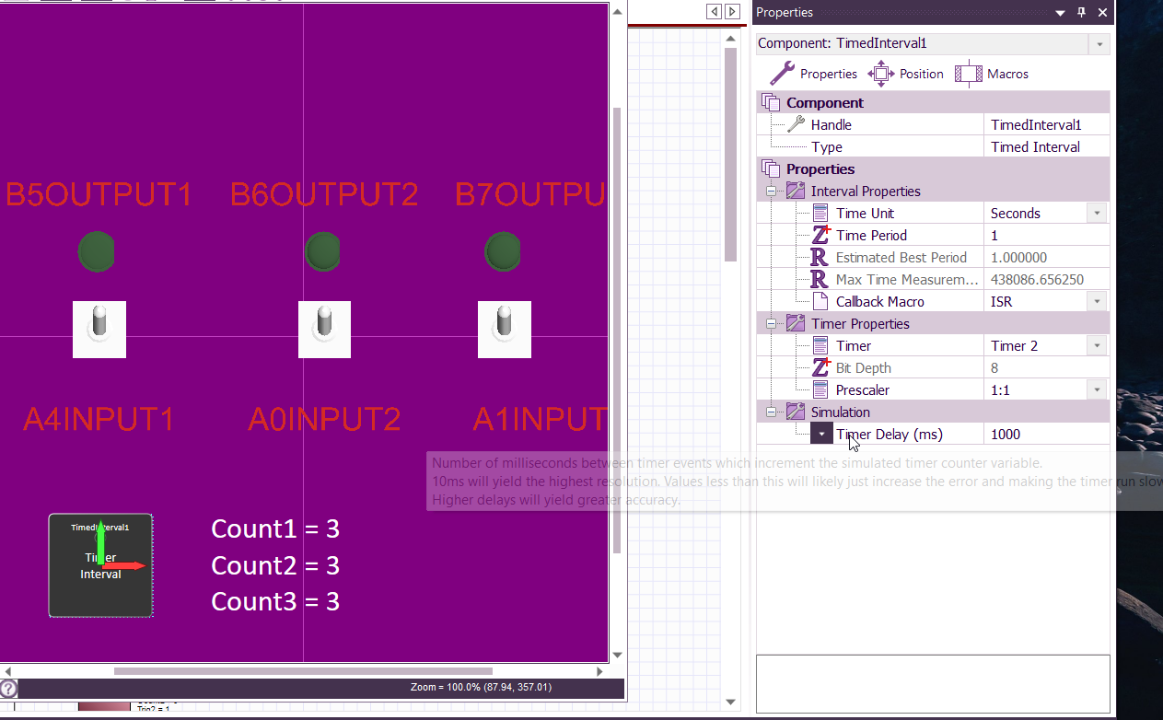1163x720 pixels.
Task: Click the Z icon beside Time Period
Action: click(x=820, y=234)
